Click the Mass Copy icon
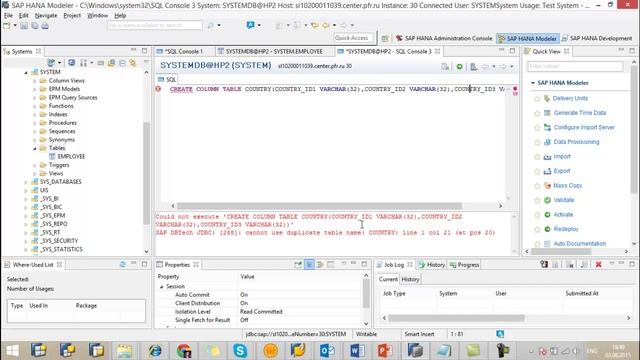This screenshot has width=640, height=360. [547, 185]
